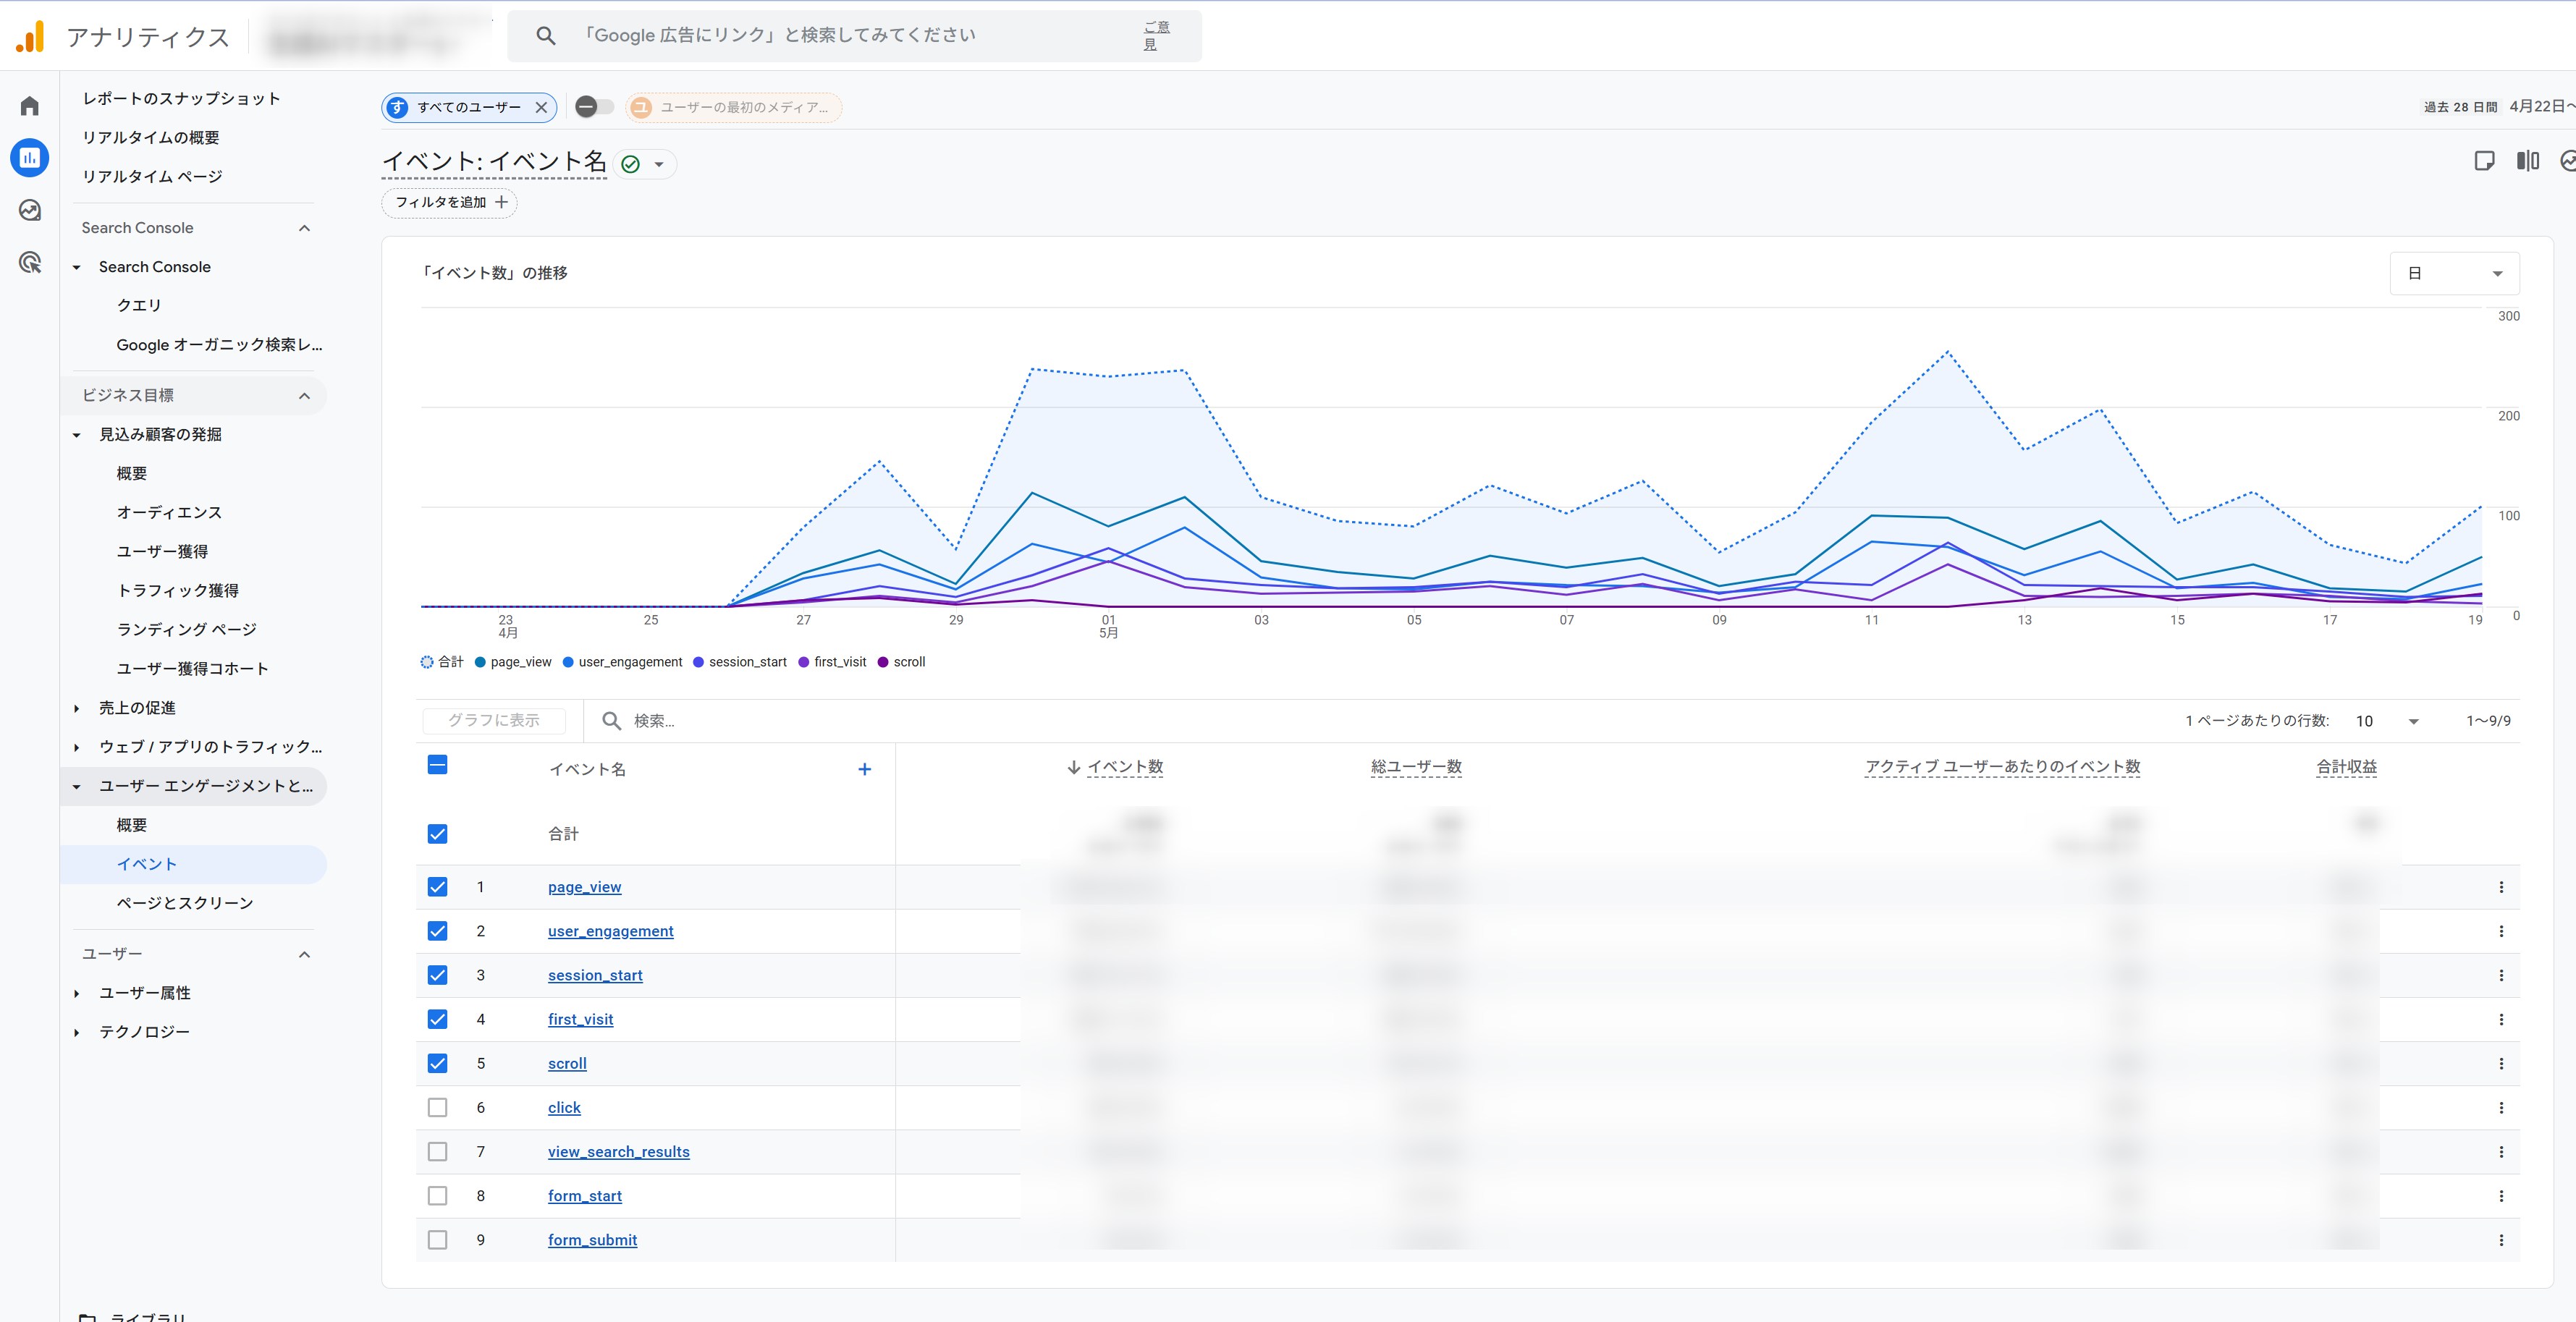Screen dimensions: 2576x1322
Task: Open the three-dot menu for page_view row
Action: (x=2500, y=887)
